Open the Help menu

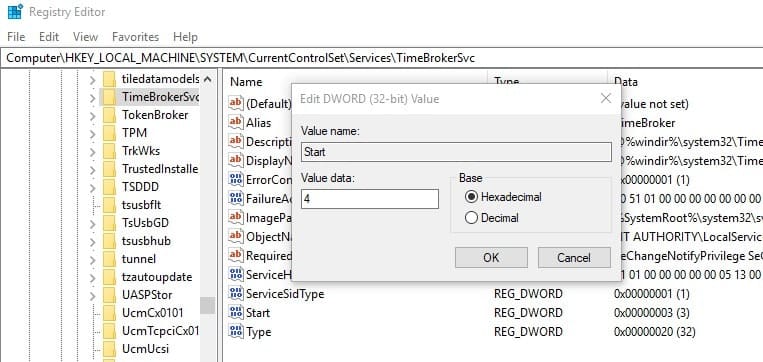(x=185, y=37)
